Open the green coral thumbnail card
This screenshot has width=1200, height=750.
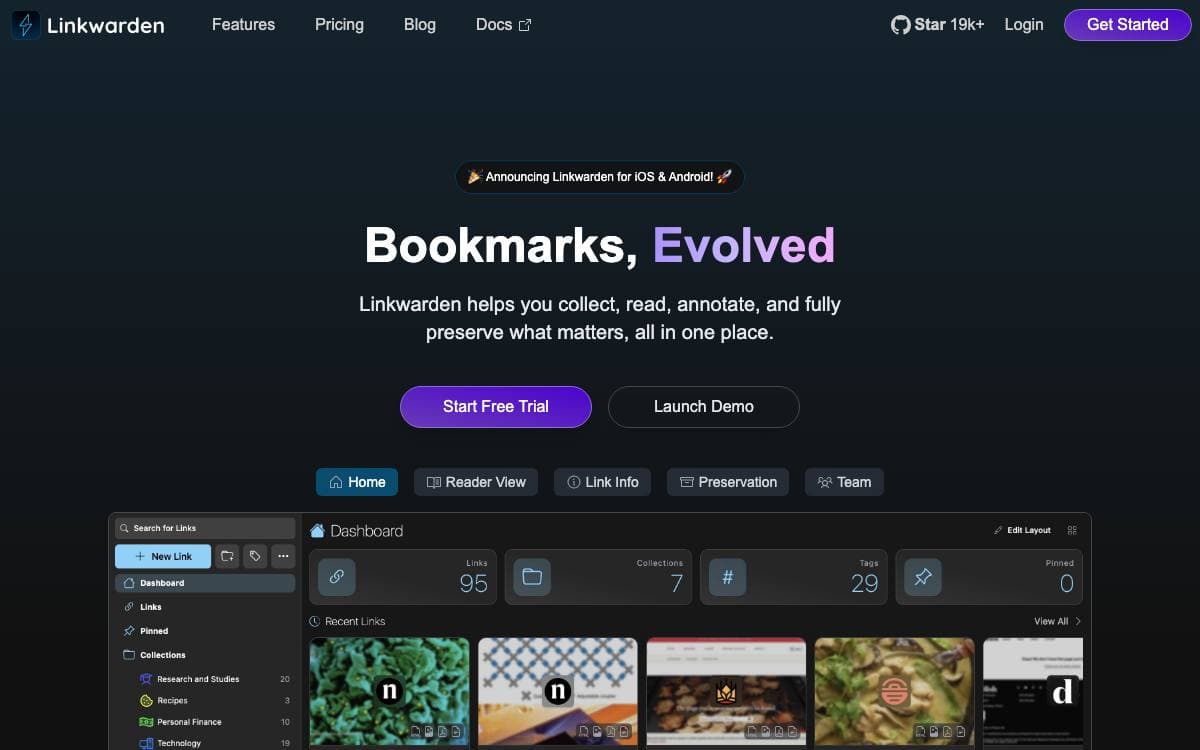(x=389, y=692)
